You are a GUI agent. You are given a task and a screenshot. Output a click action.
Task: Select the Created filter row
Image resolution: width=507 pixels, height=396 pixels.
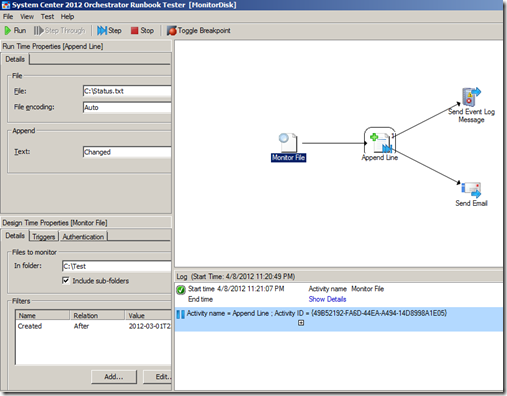[x=93, y=326]
